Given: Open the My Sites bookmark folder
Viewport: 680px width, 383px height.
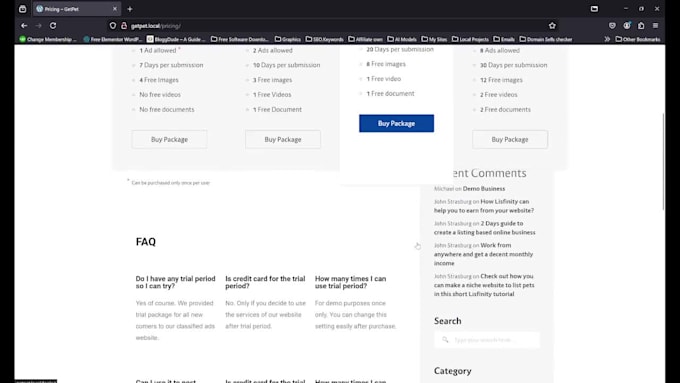Looking at the screenshot, I should pyautogui.click(x=434, y=39).
